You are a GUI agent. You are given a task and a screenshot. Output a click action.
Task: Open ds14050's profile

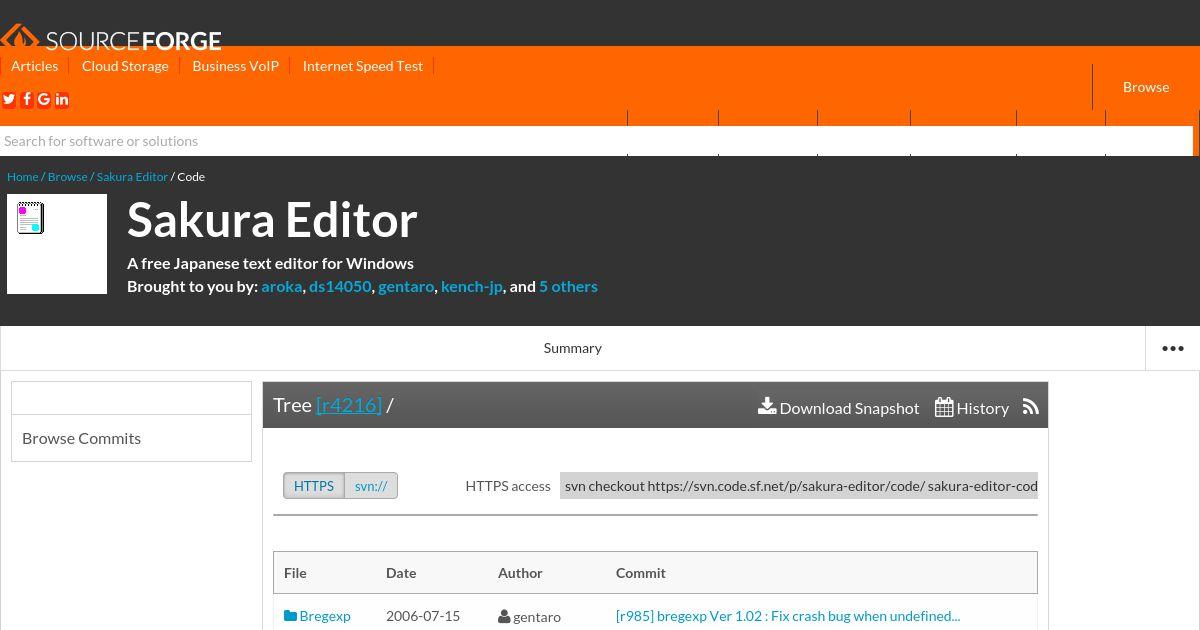[340, 286]
